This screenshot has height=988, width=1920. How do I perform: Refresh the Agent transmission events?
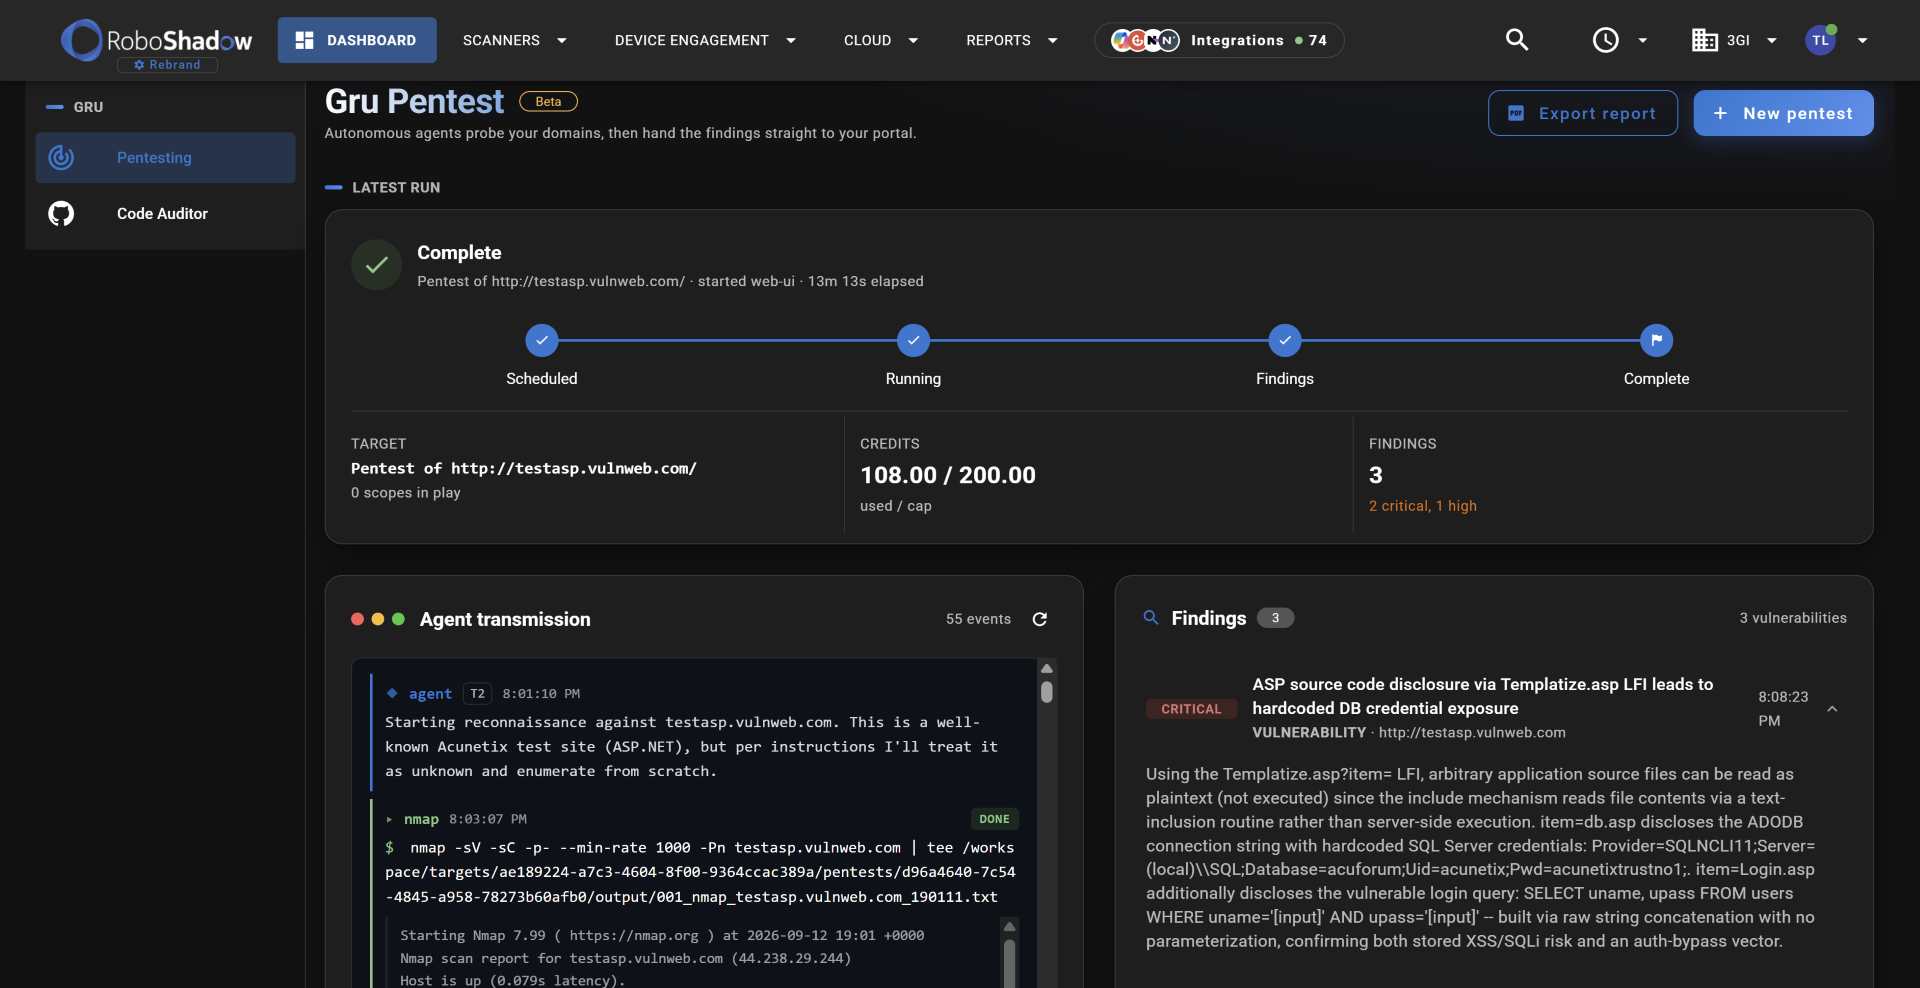[1040, 619]
